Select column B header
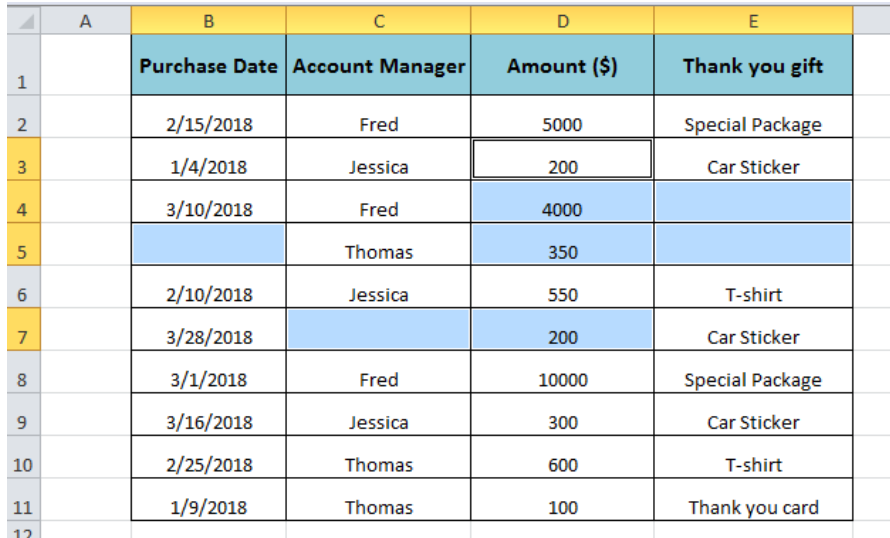890x538 pixels. click(208, 21)
